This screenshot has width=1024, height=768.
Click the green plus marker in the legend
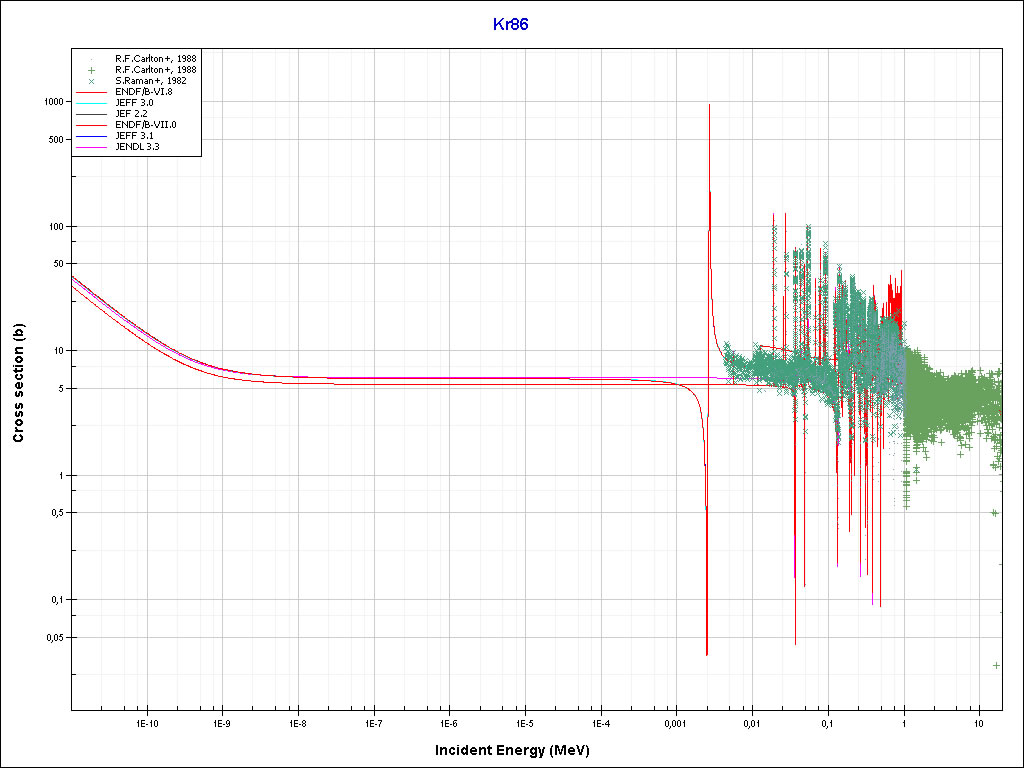91,70
